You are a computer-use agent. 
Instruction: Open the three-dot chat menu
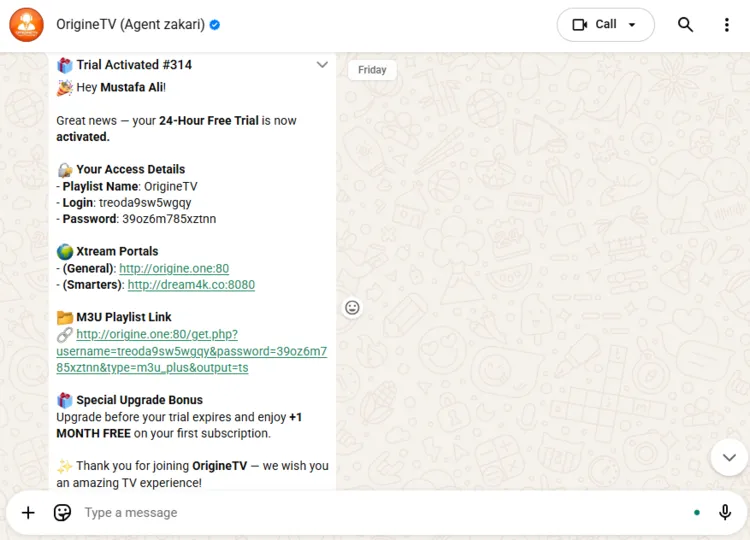point(727,25)
